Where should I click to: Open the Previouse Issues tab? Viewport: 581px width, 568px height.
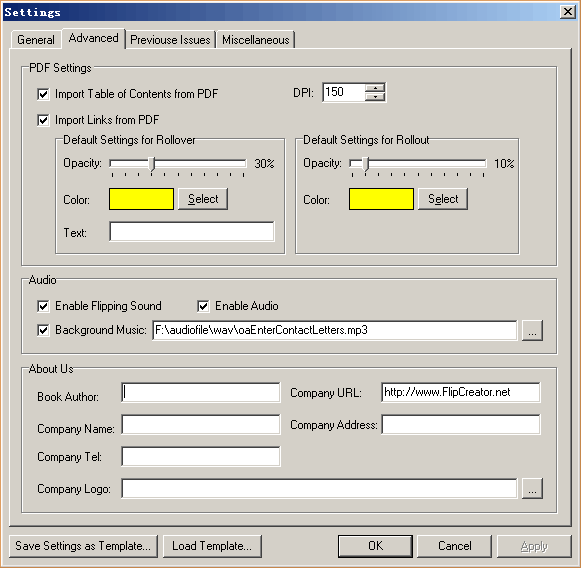(x=170, y=40)
